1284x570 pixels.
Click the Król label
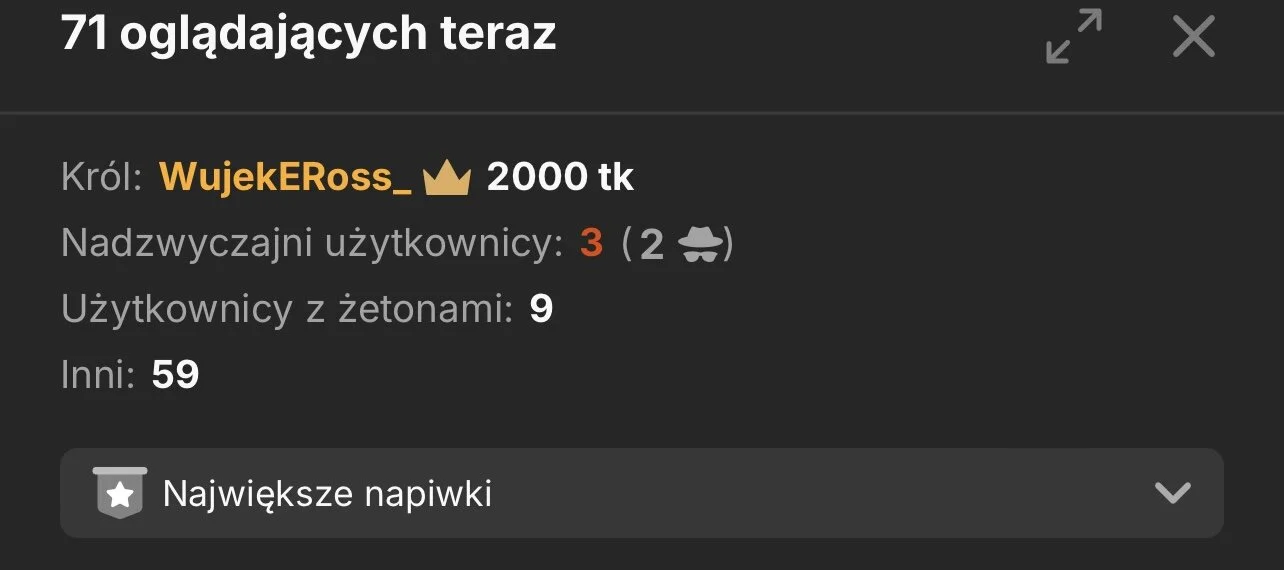[x=103, y=178]
